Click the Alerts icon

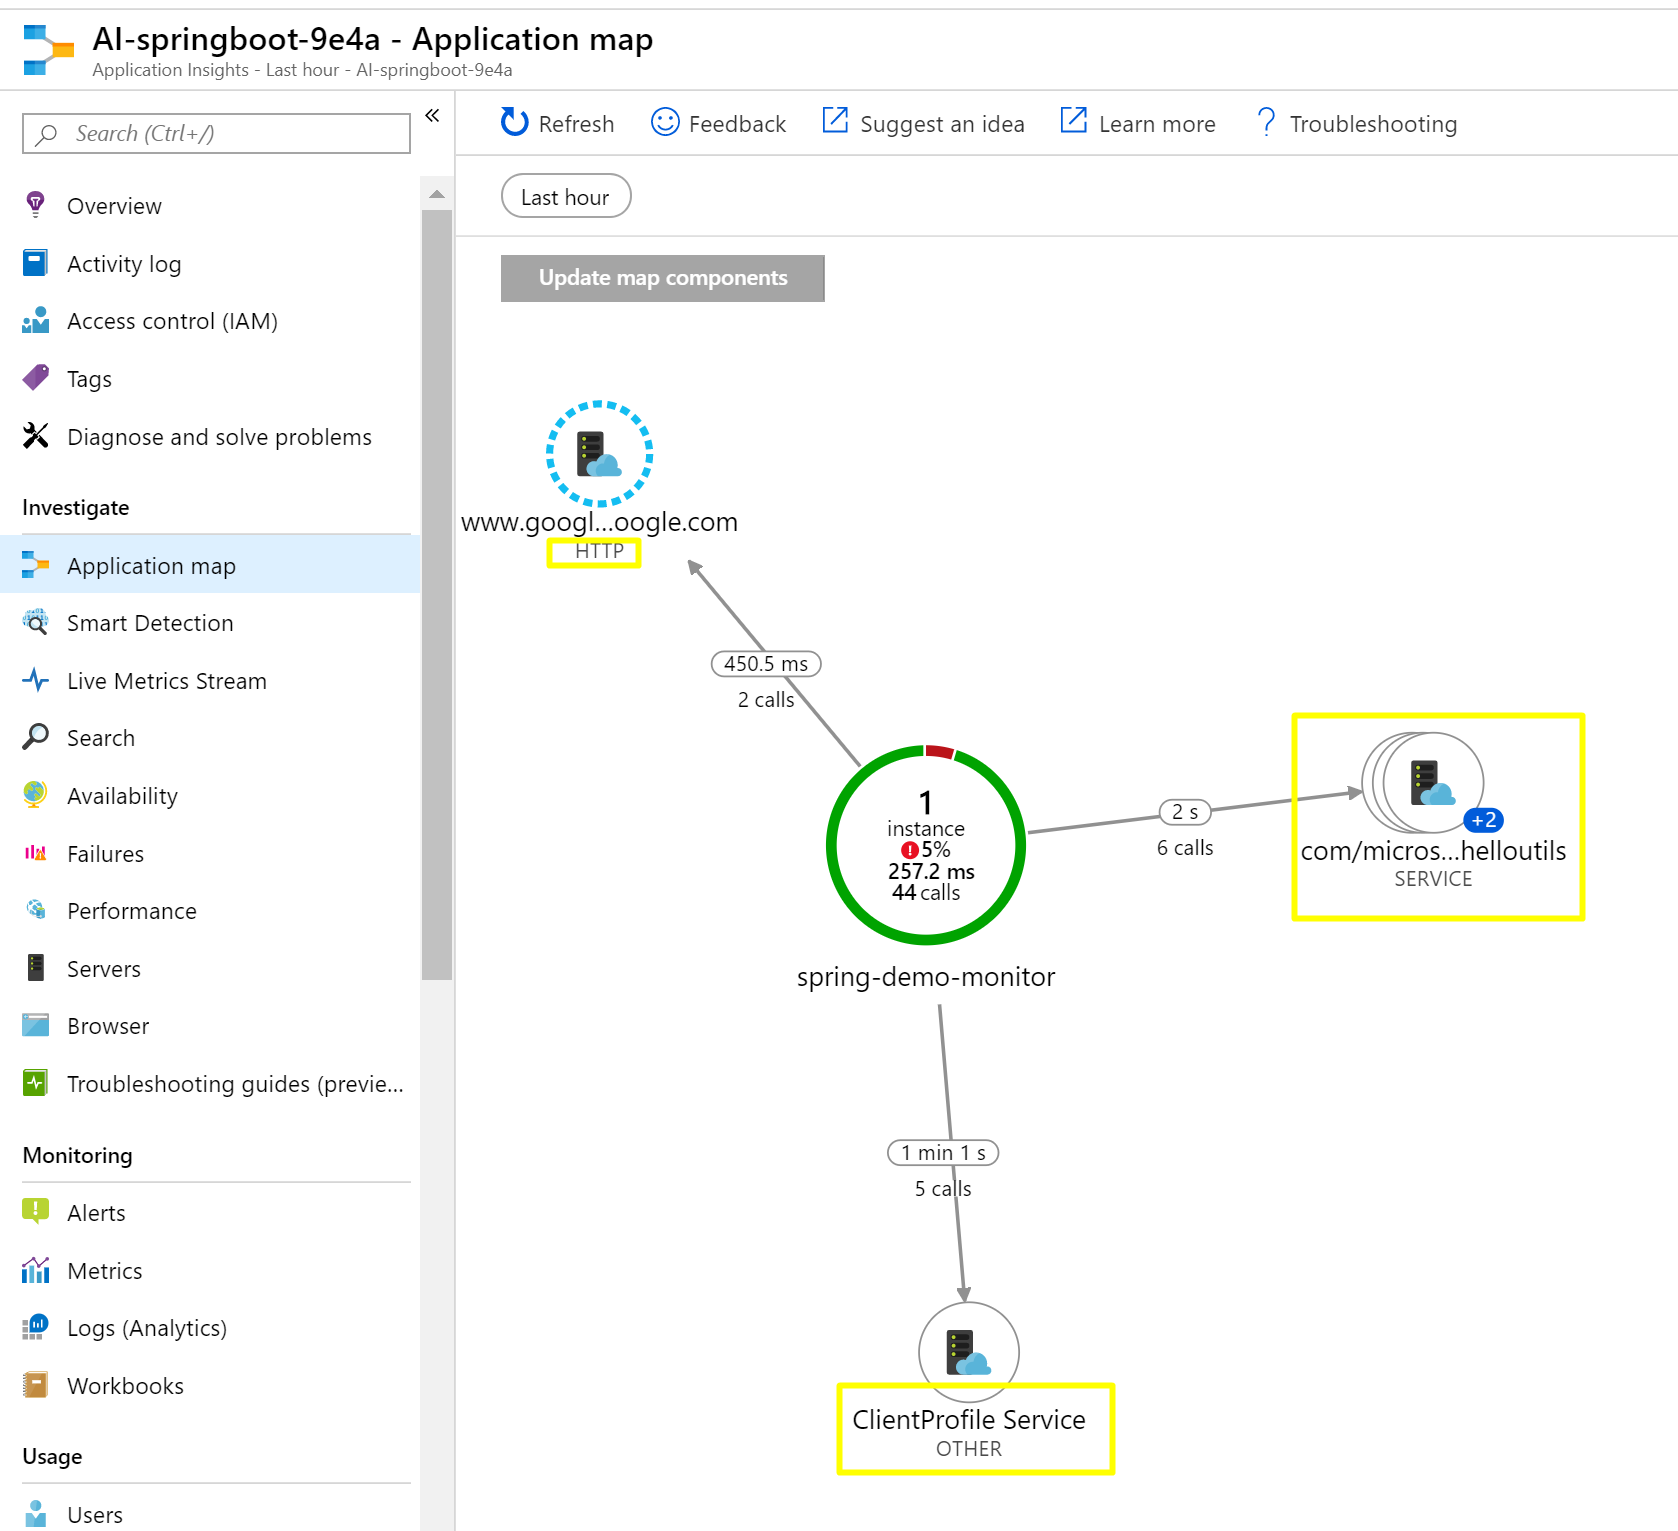pyautogui.click(x=36, y=1212)
